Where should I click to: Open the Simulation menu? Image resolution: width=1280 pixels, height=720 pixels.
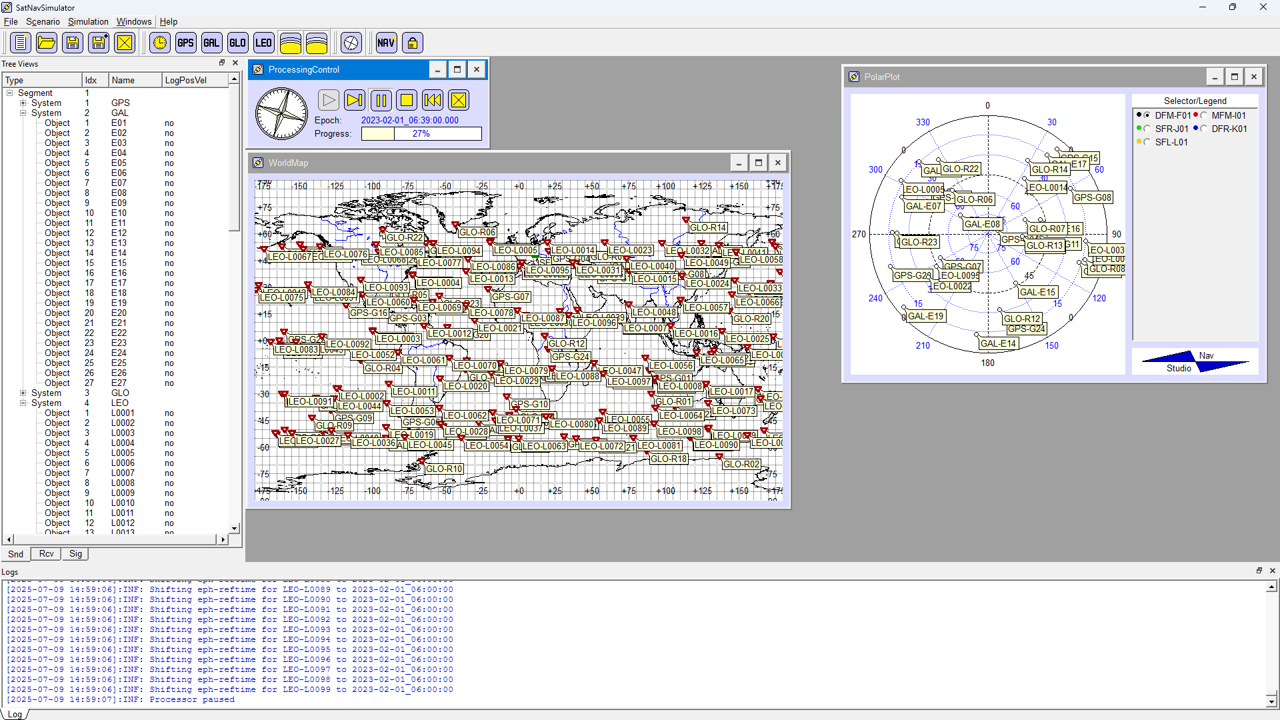tap(88, 21)
